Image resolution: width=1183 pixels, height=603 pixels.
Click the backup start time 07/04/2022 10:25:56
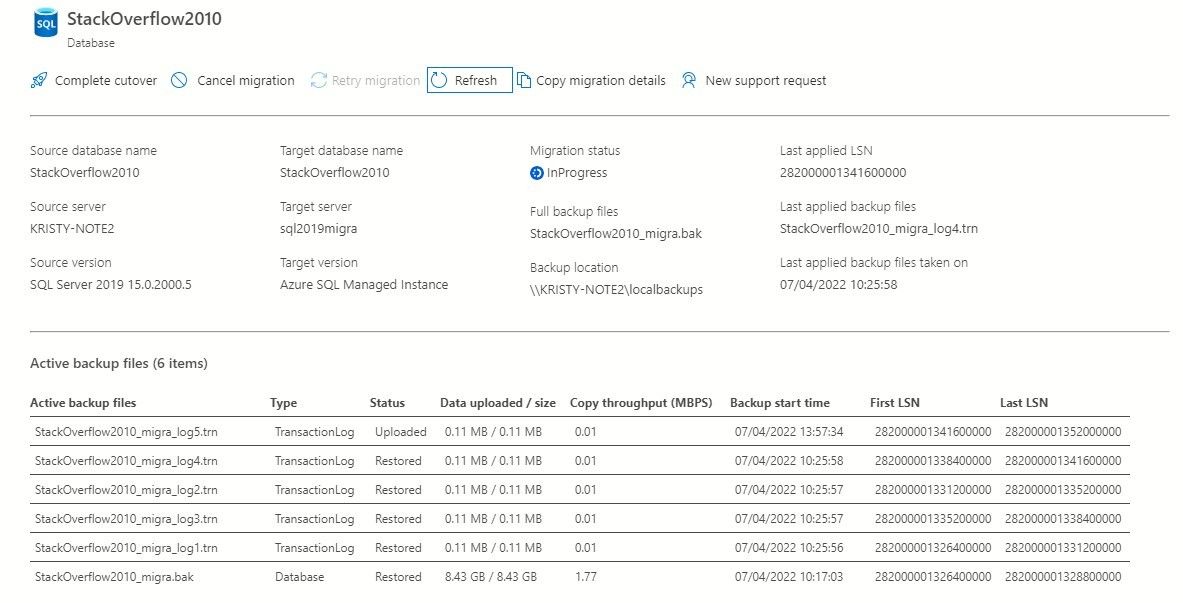(789, 548)
